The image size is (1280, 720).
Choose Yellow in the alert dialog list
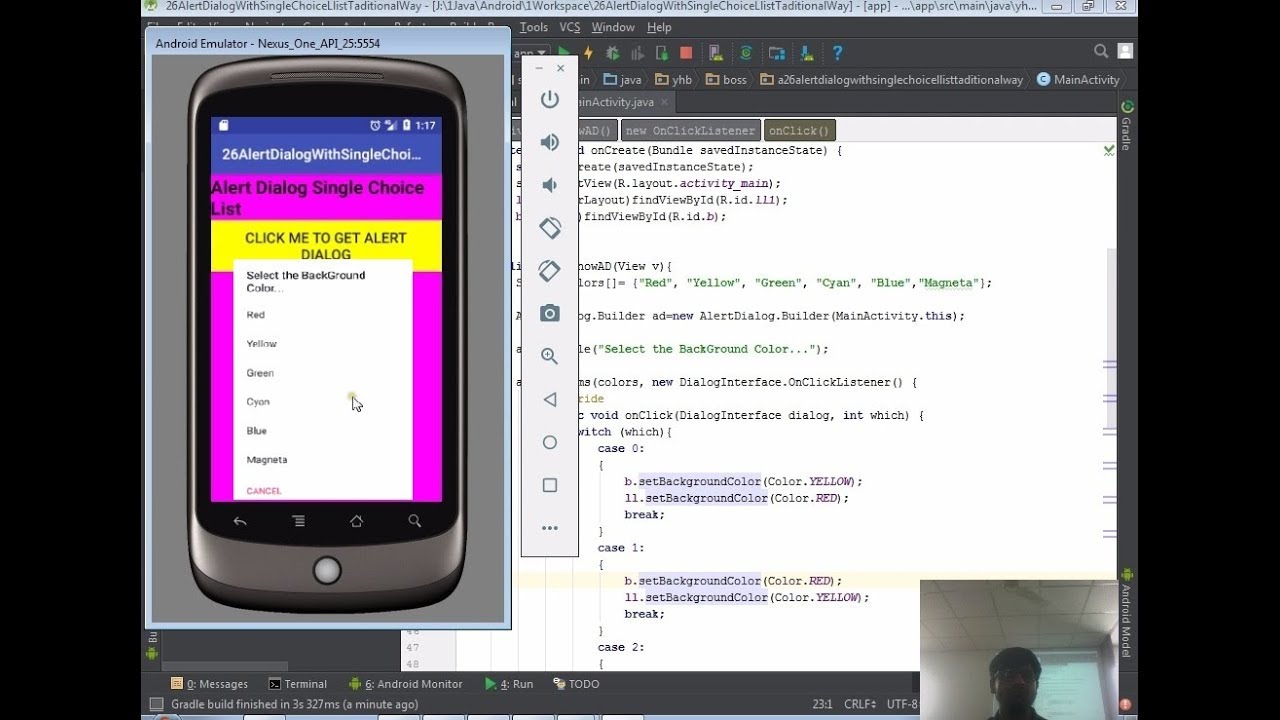point(321,344)
